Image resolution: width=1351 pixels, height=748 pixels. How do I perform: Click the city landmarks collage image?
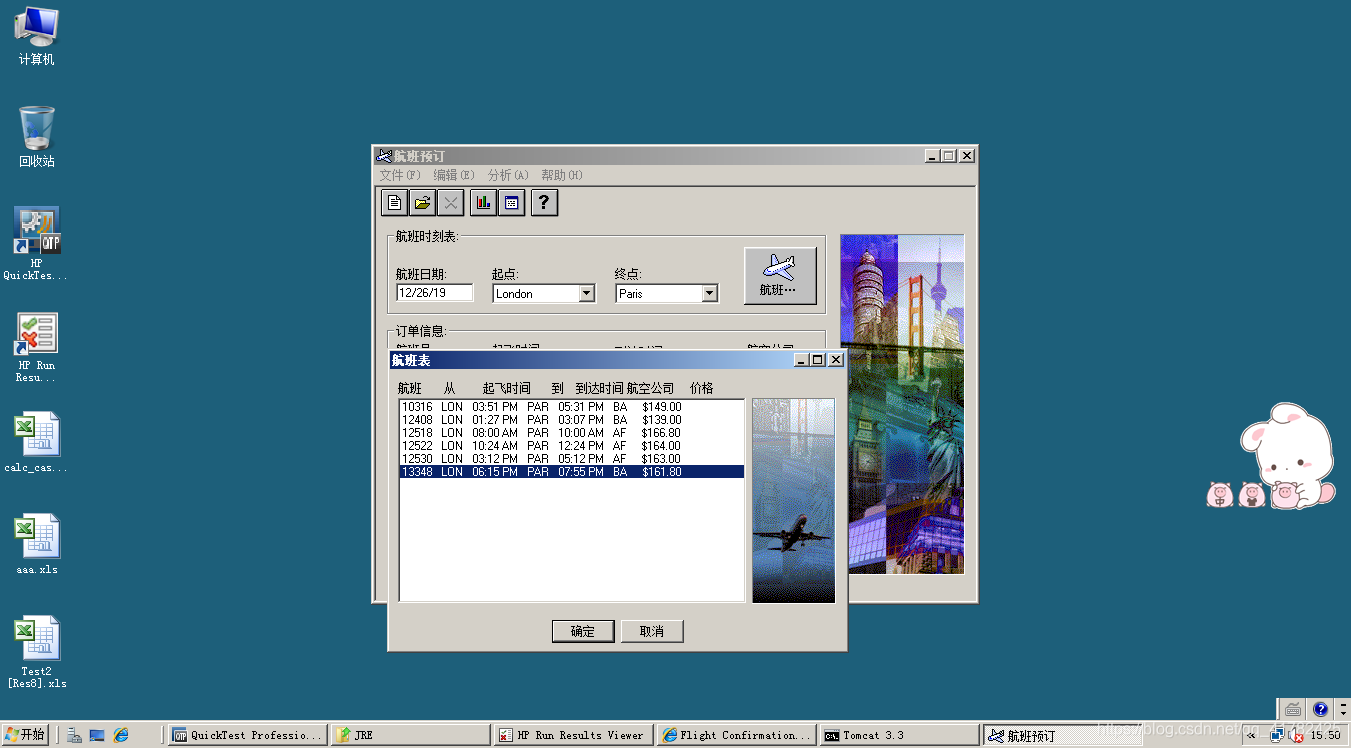[902, 404]
